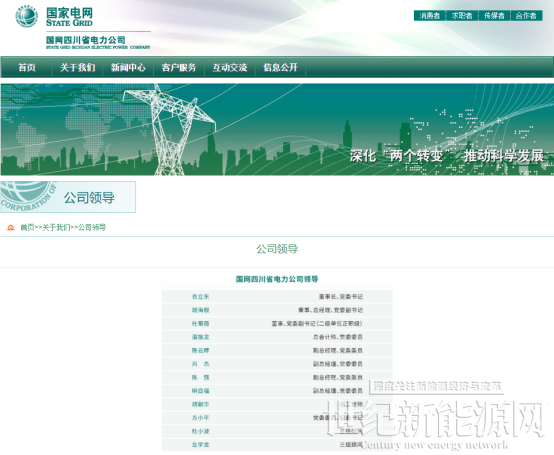Screen dimensions: 554x455
Task: Open leader name 方小平 in the table
Action: [200, 418]
